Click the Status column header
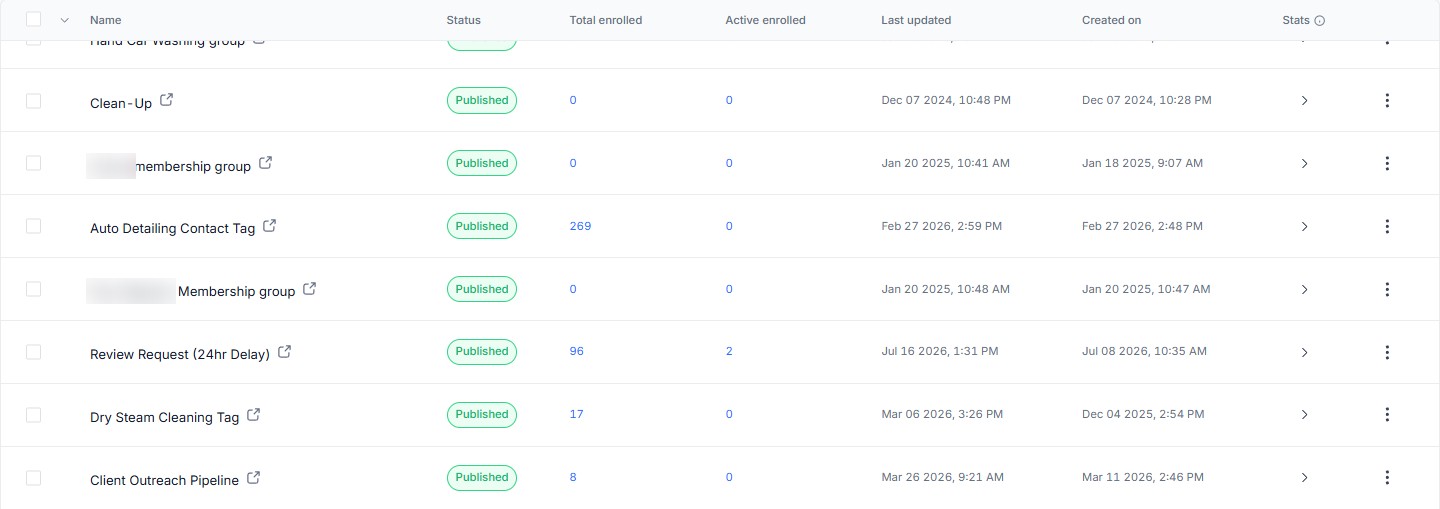 point(463,20)
